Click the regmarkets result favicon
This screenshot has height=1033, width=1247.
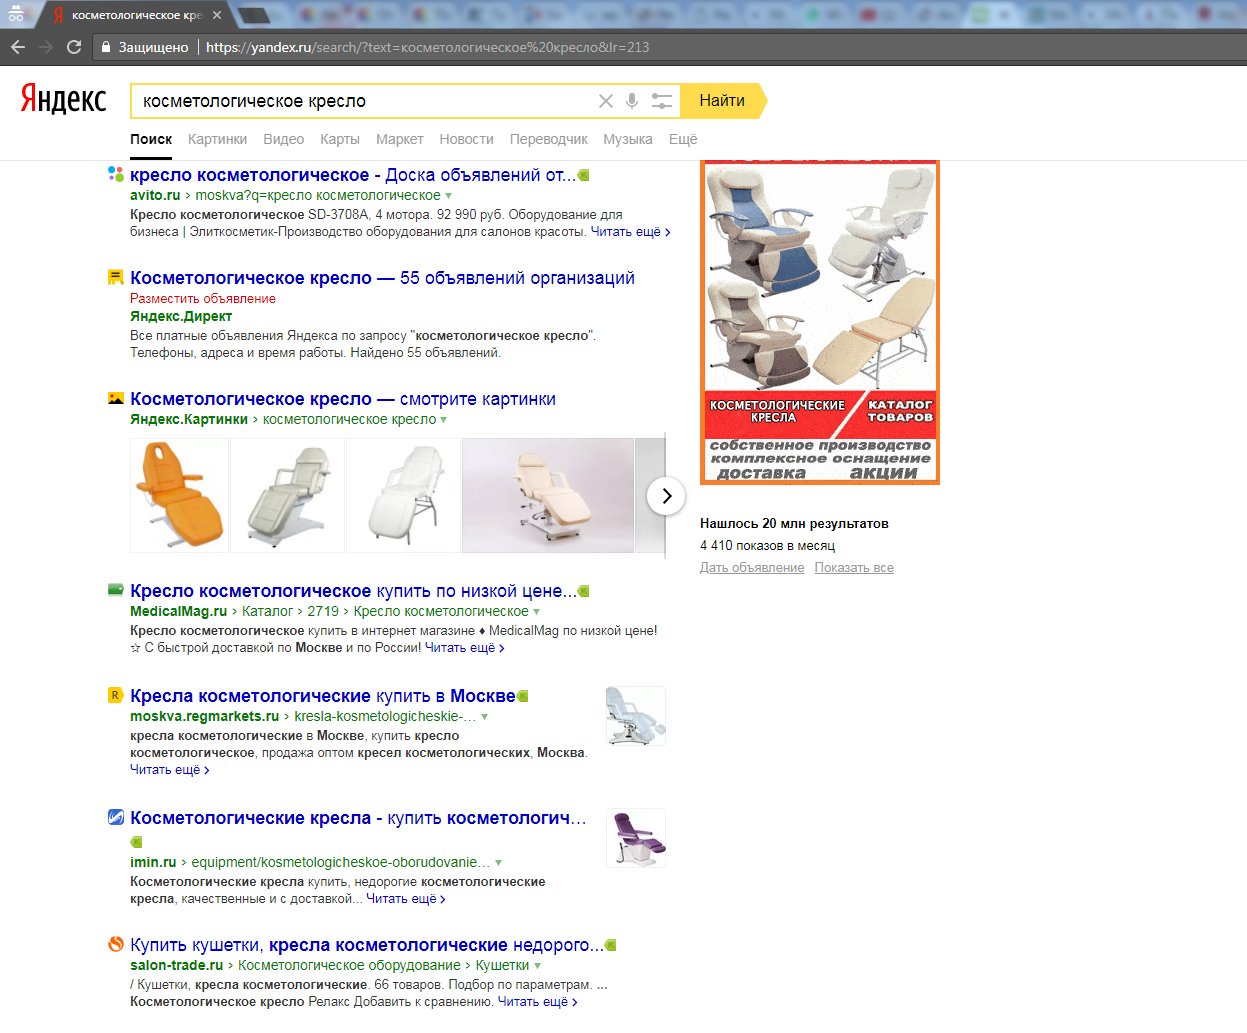[116, 695]
